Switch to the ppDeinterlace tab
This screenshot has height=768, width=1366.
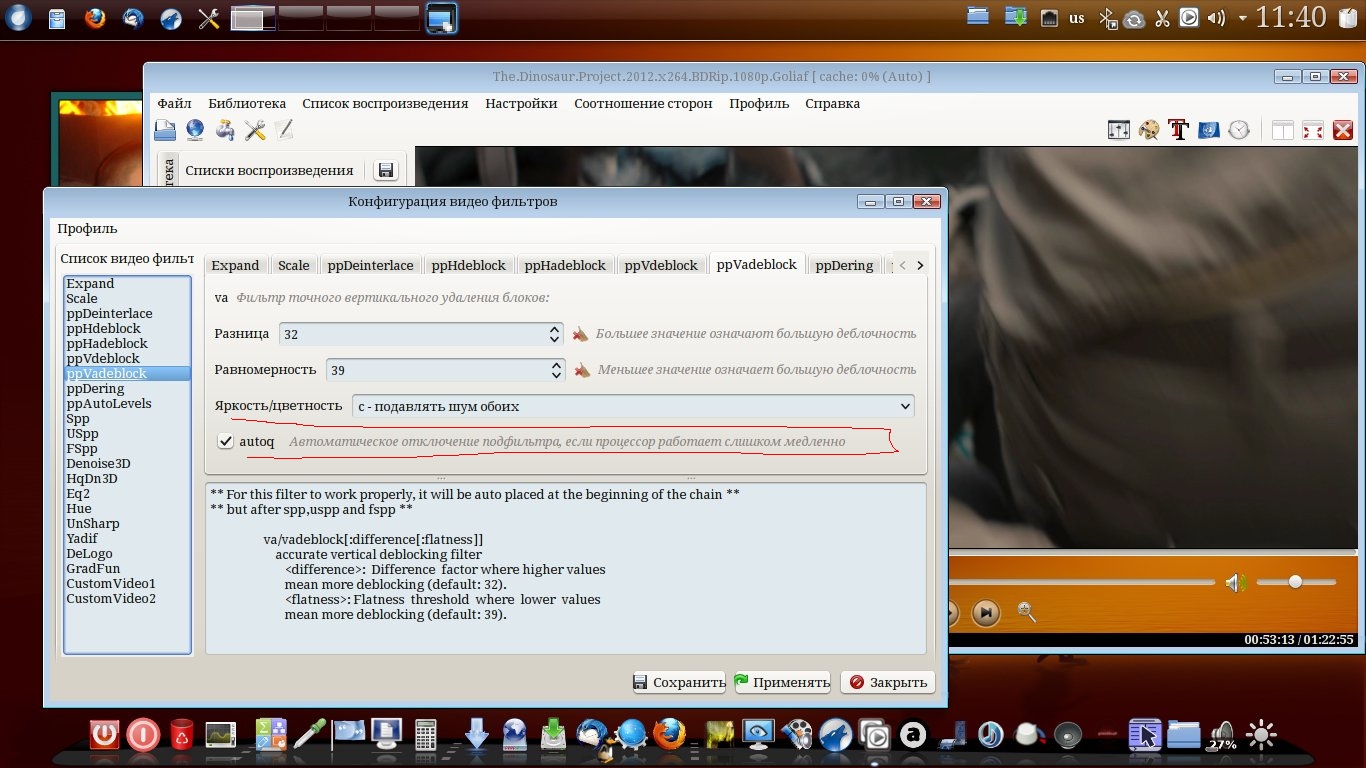[370, 265]
